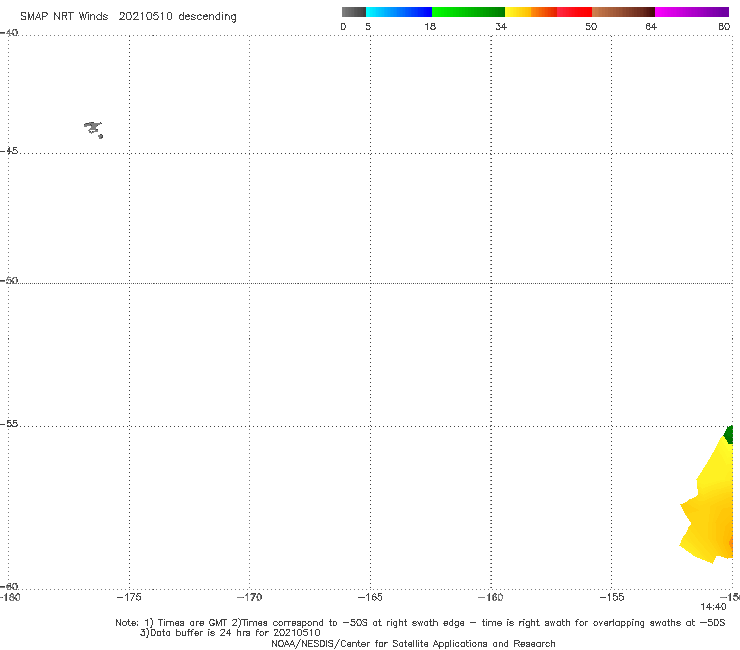
Task: Click the yellow-orange segment of the color bar
Action: (x=530, y=12)
